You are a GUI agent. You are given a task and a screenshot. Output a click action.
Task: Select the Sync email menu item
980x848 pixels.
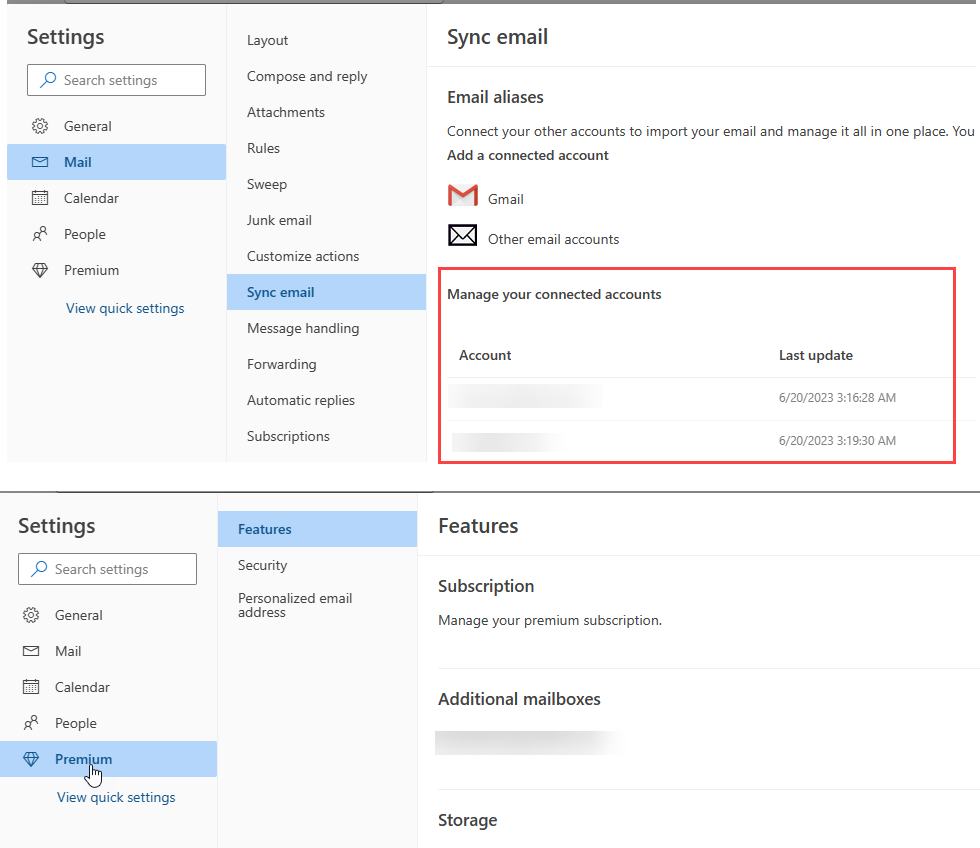click(326, 292)
